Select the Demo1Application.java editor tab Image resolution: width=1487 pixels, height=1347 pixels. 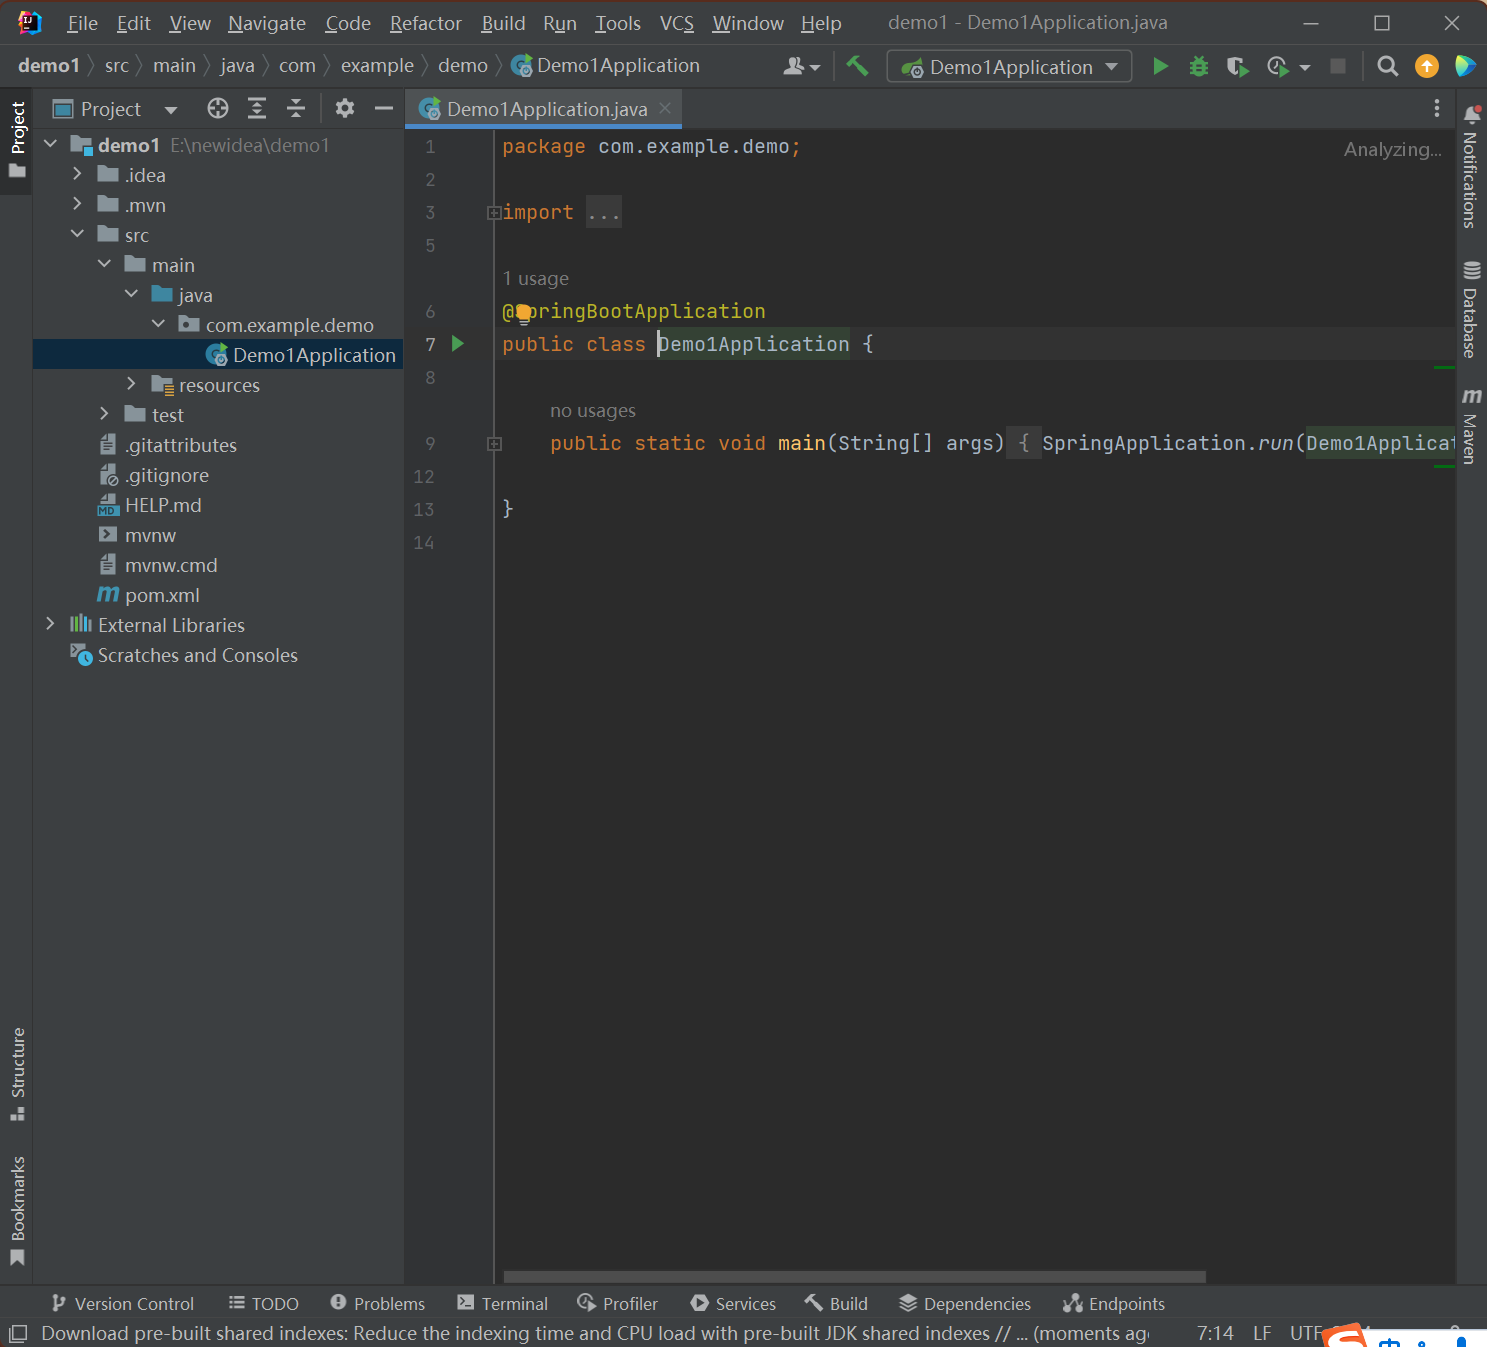(543, 109)
